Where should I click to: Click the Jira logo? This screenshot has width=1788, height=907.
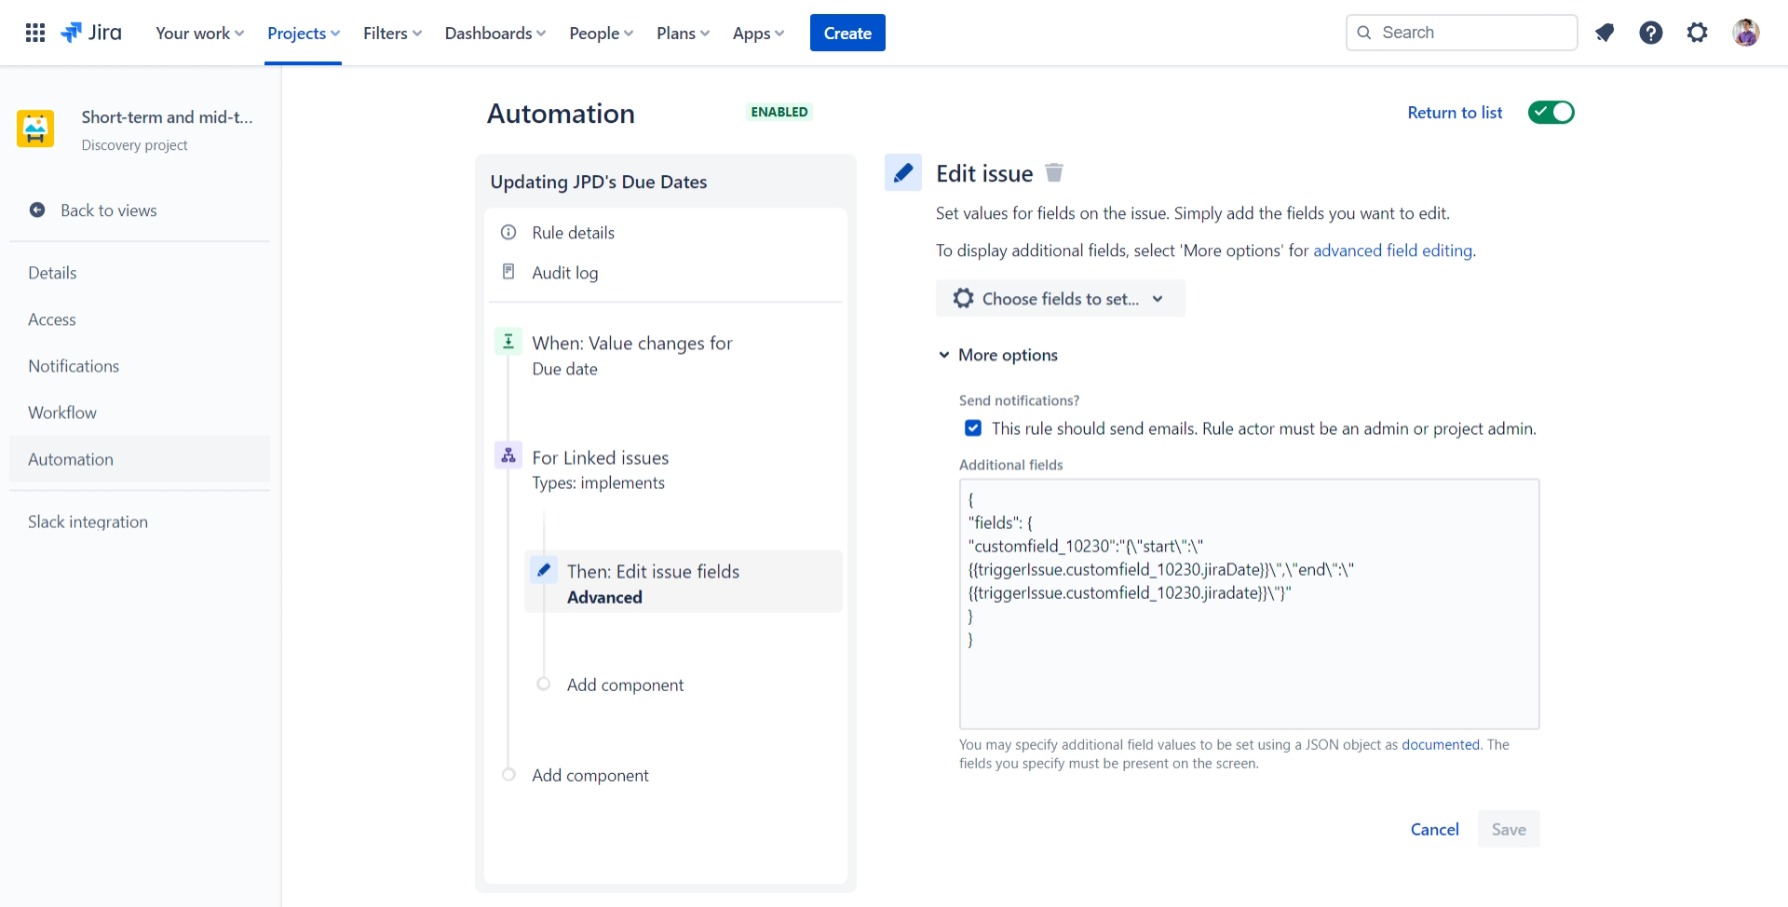[x=92, y=31]
